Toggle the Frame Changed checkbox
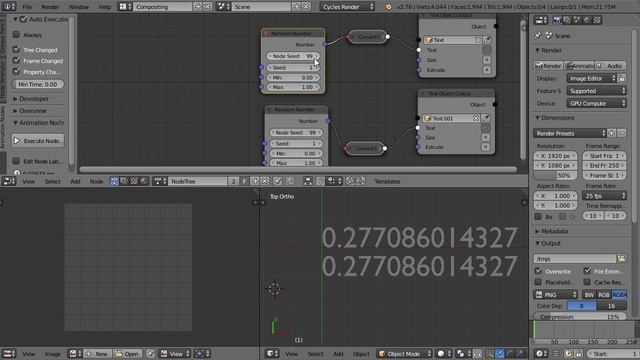Image resolution: width=640 pixels, height=360 pixels. [x=16, y=60]
